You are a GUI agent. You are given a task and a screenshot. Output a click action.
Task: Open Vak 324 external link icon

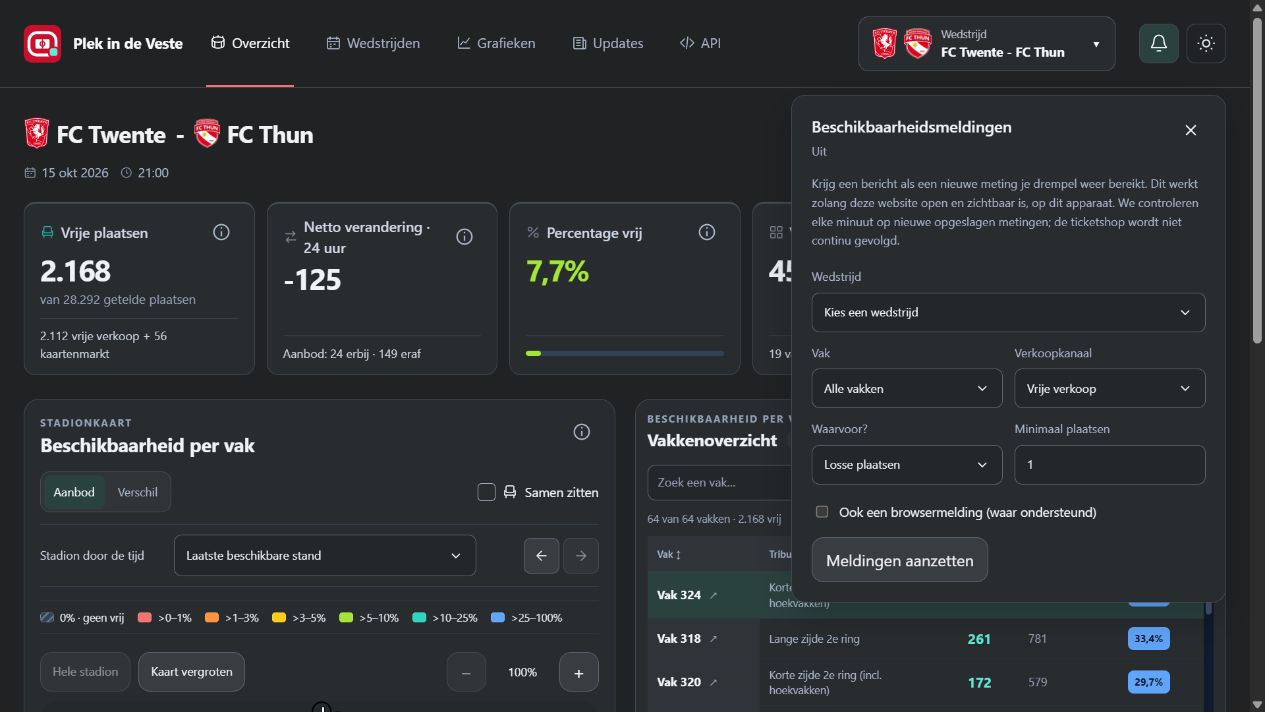(x=713, y=595)
